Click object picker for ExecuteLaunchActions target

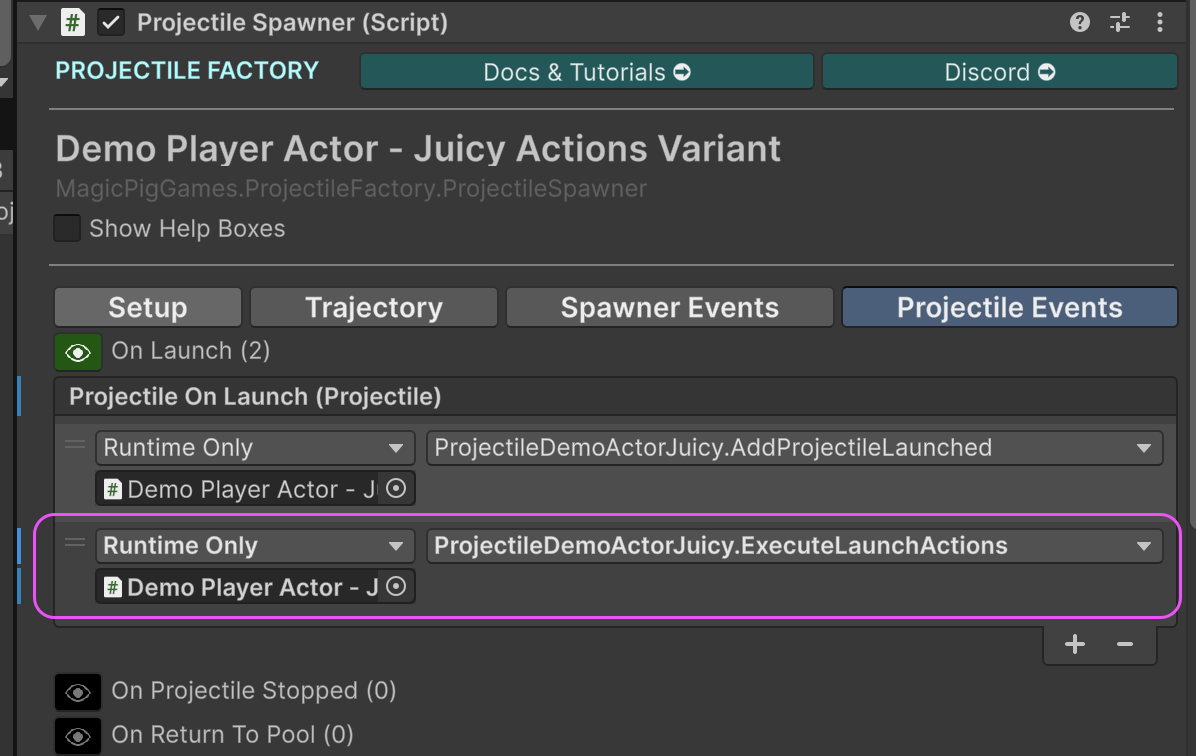coord(396,587)
